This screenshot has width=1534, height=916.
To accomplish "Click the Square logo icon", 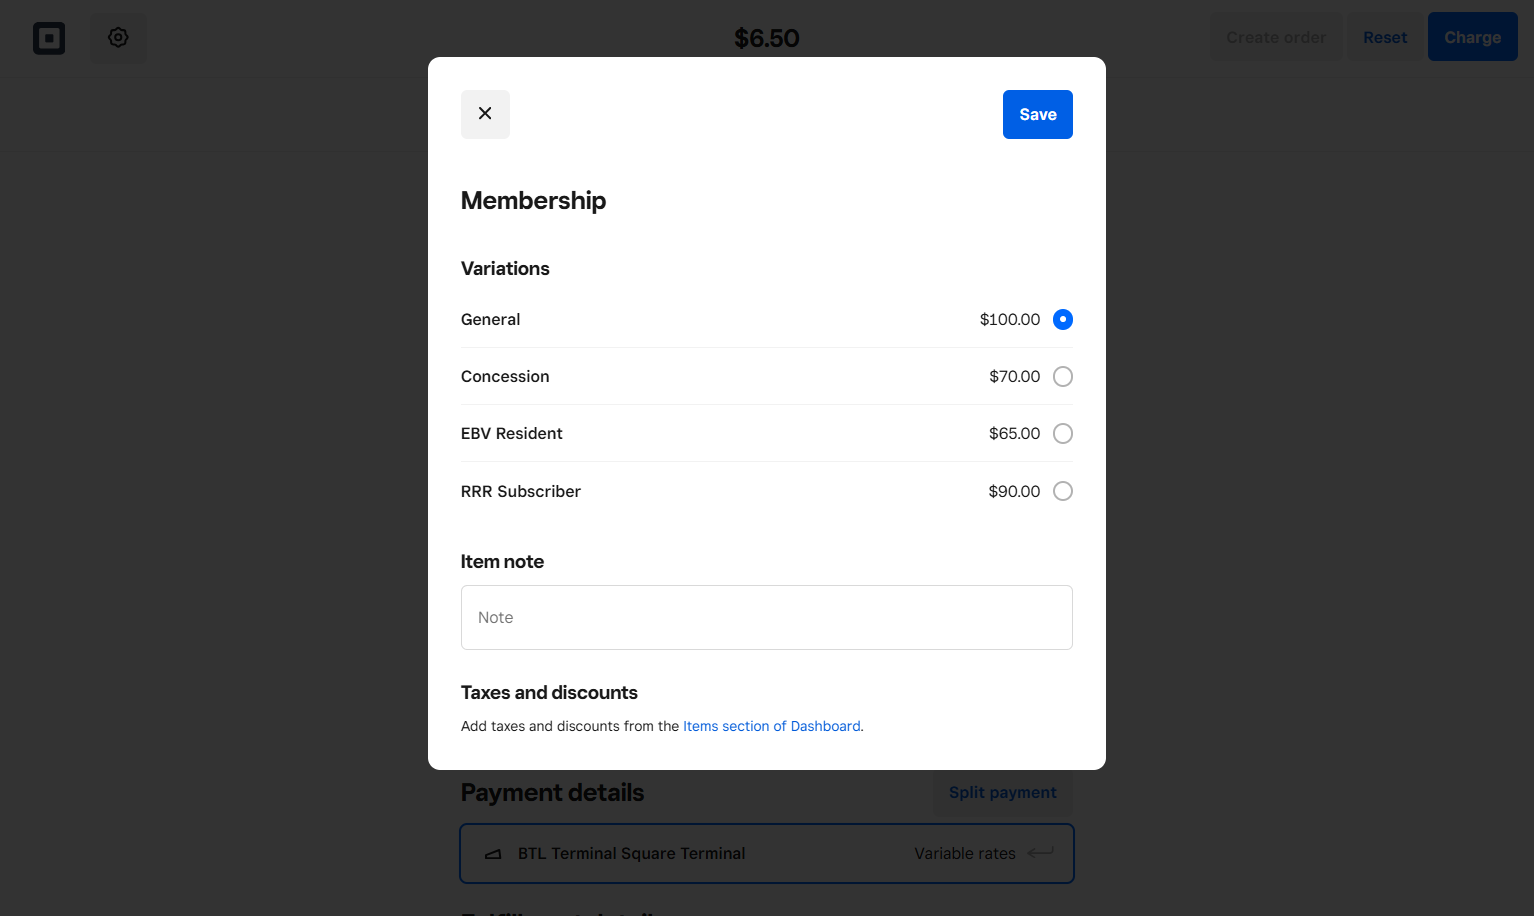I will (x=49, y=38).
